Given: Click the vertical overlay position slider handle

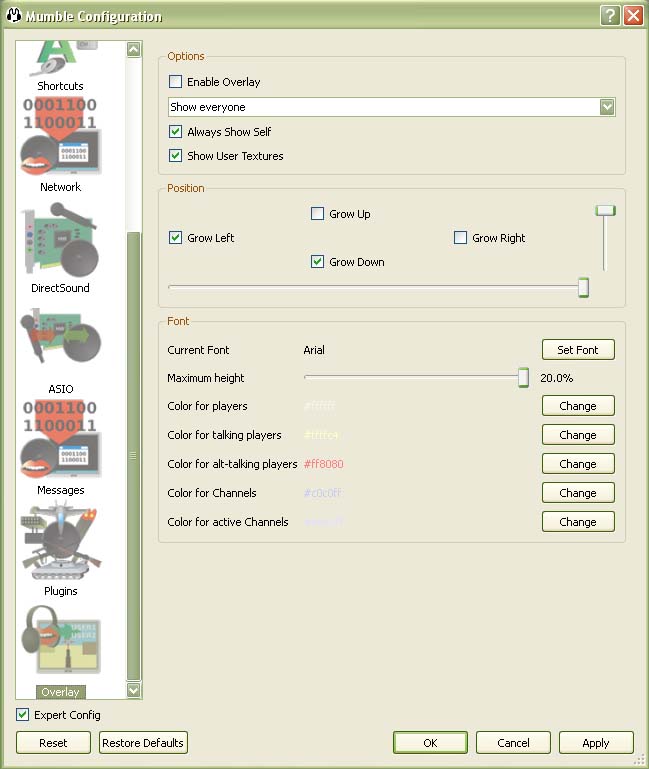Looking at the screenshot, I should [605, 210].
